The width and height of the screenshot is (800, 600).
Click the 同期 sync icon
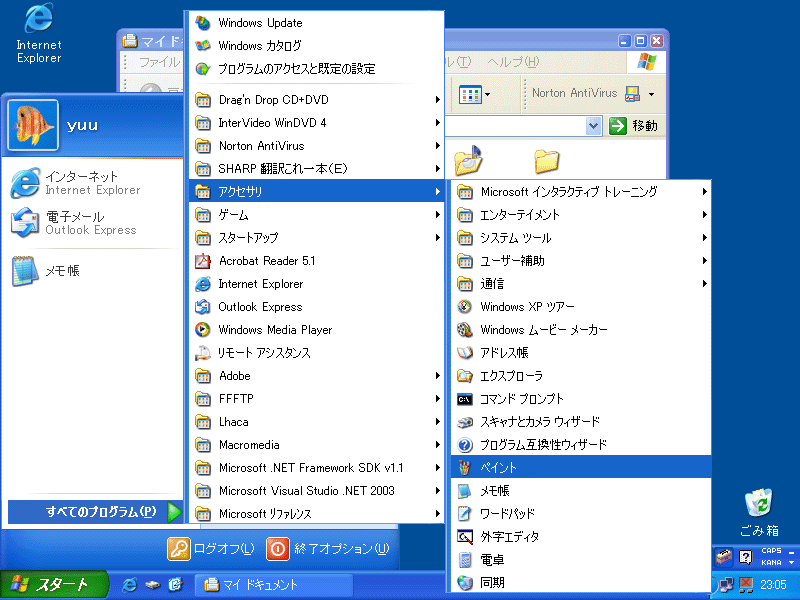coord(464,583)
